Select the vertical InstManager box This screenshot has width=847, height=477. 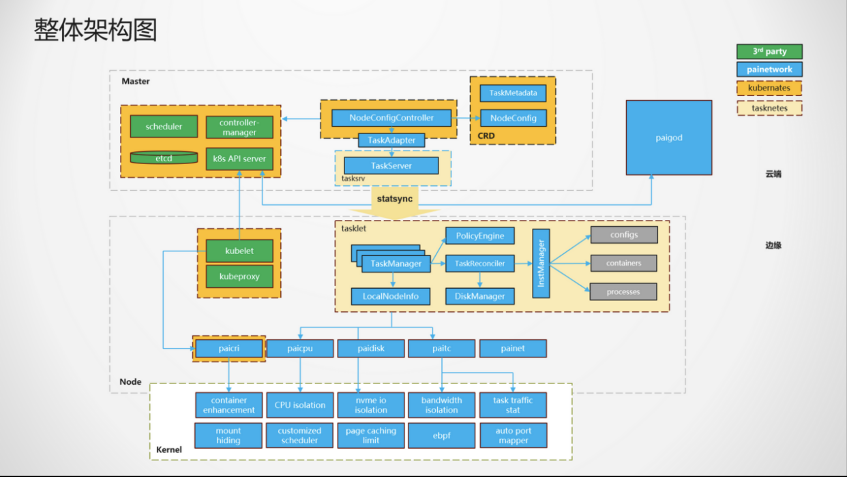coord(541,264)
